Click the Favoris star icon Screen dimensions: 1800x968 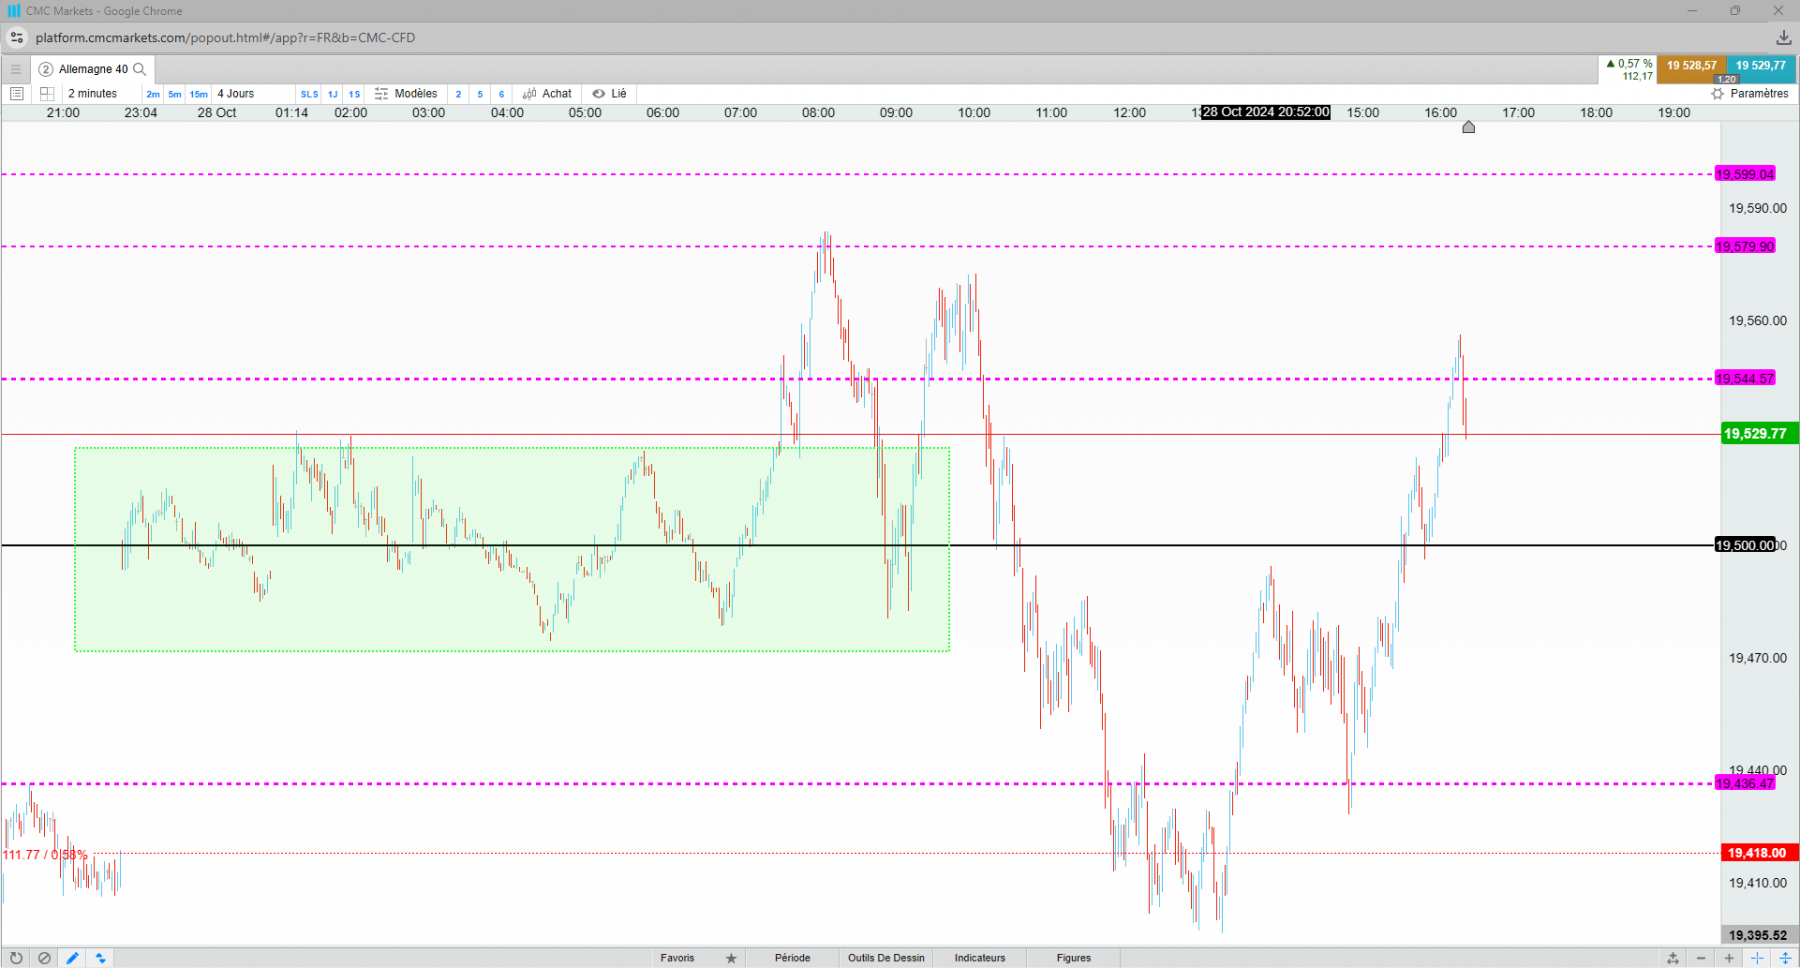pos(731,958)
